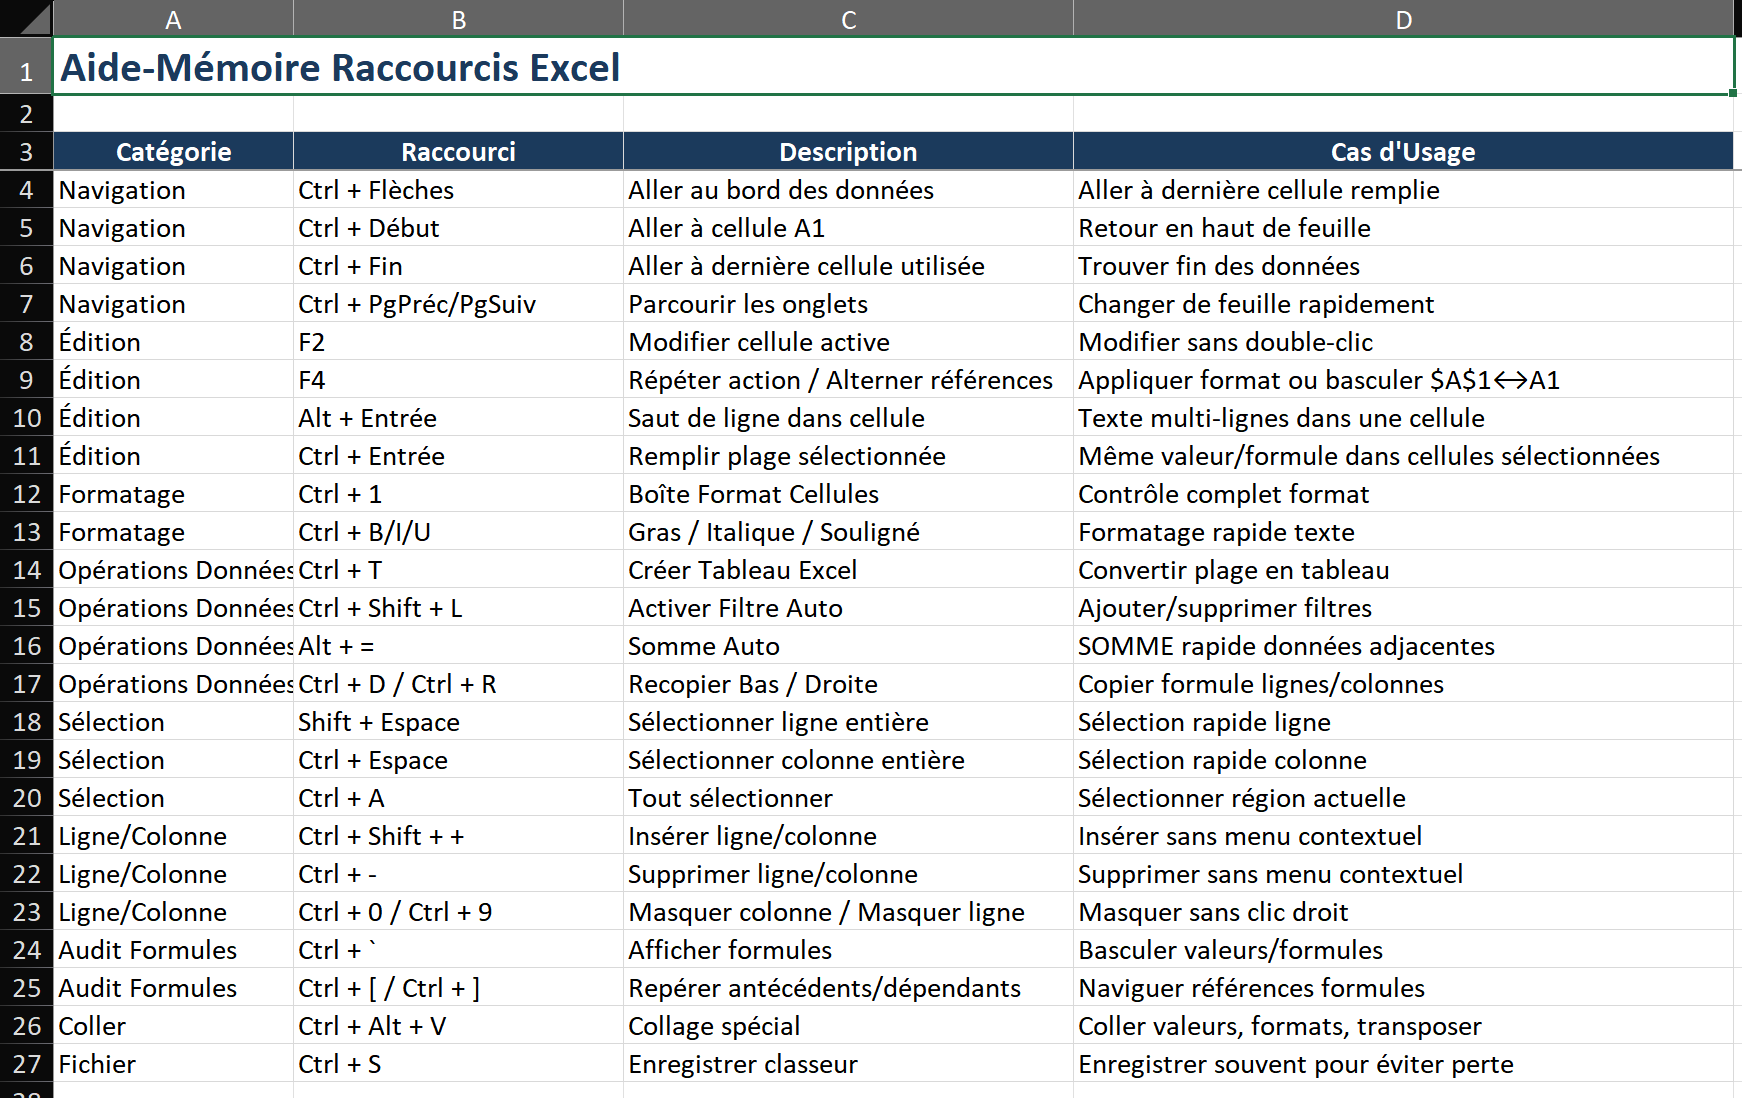
Task: Select cell 'Ctrl + PgPréc/PgSuiv'
Action: click(x=458, y=304)
